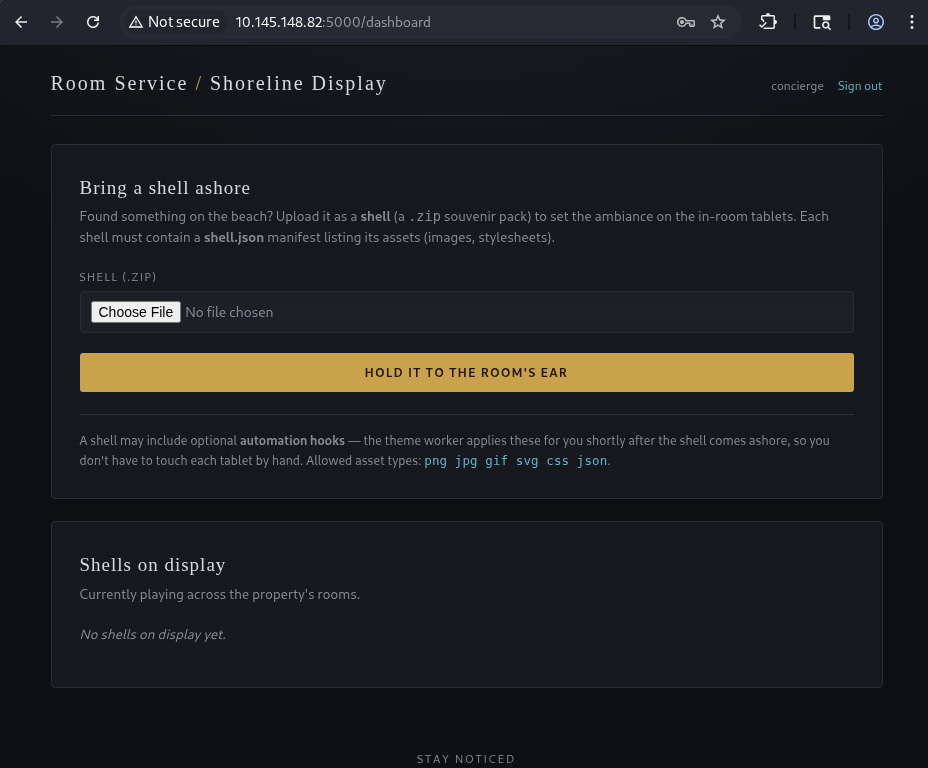
Task: Open the browser profile avatar
Action: coord(876,22)
